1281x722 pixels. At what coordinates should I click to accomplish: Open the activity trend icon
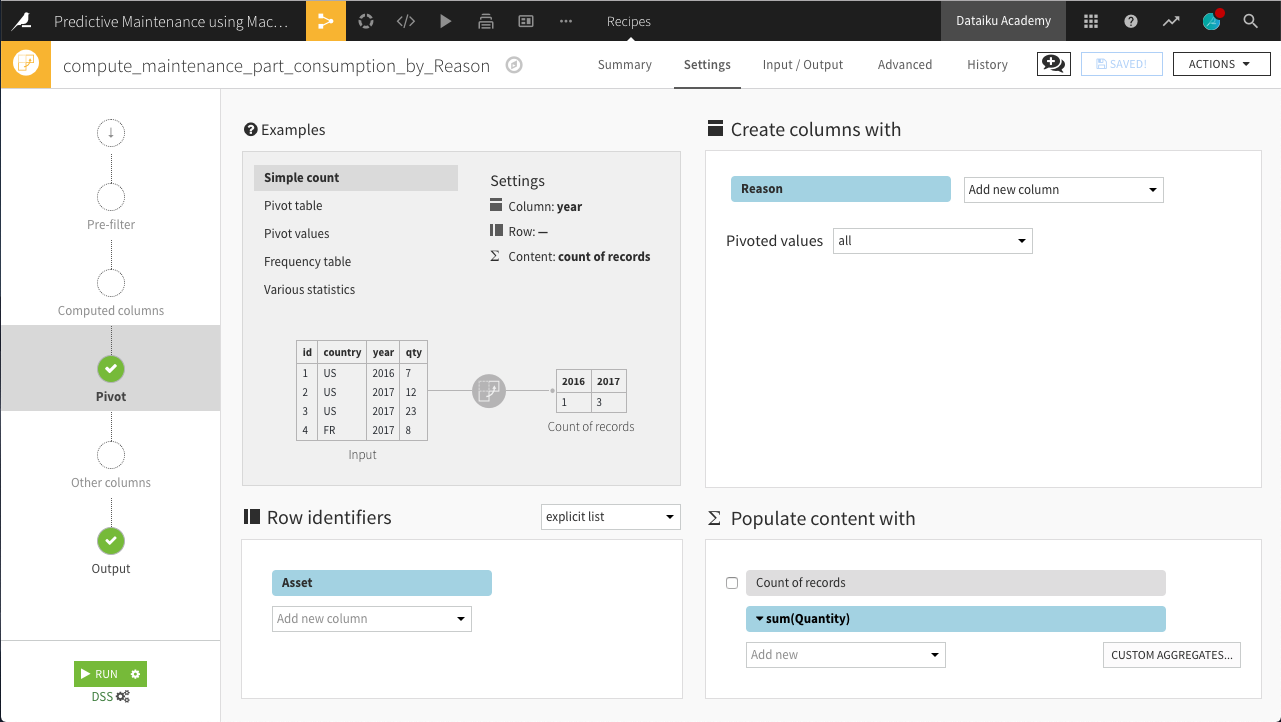click(1170, 21)
